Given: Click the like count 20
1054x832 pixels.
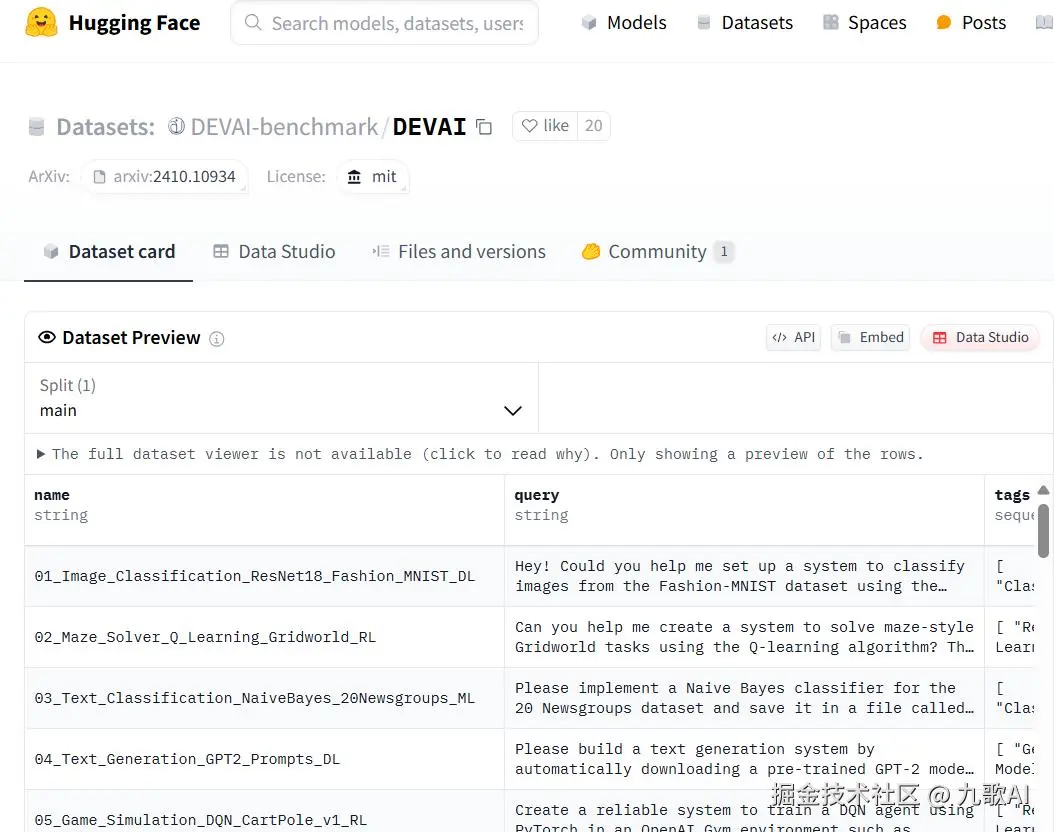Looking at the screenshot, I should (594, 126).
